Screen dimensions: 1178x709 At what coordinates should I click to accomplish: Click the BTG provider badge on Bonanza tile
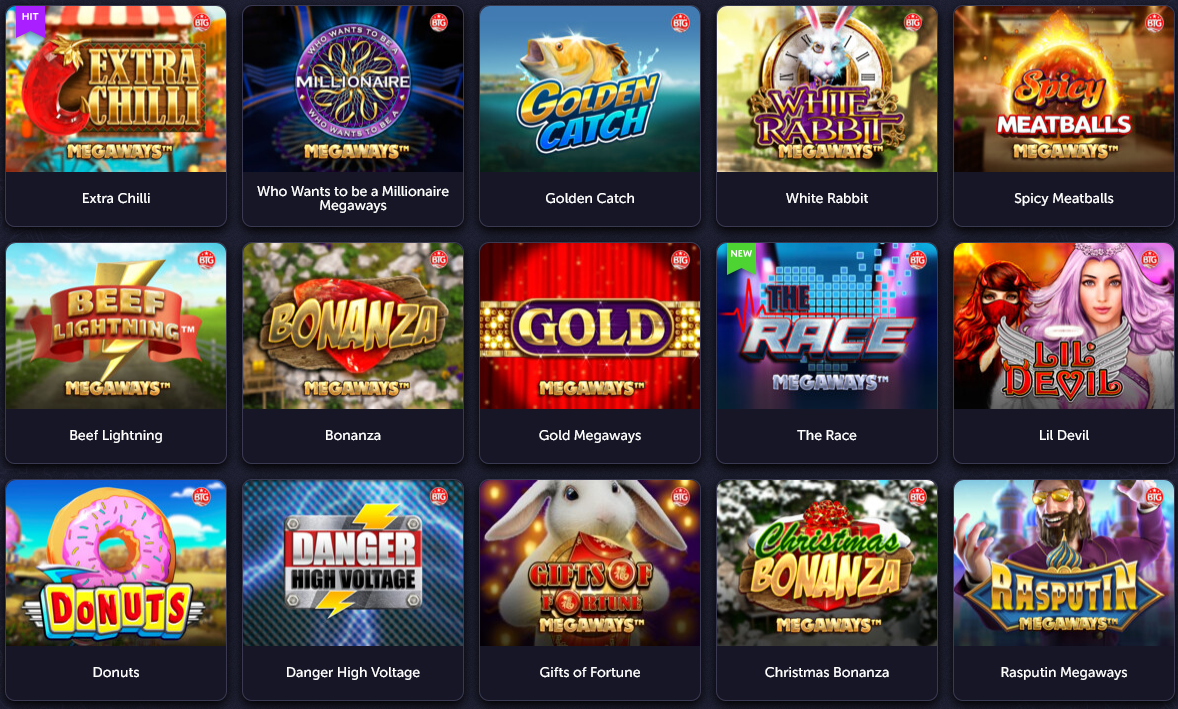(439, 259)
